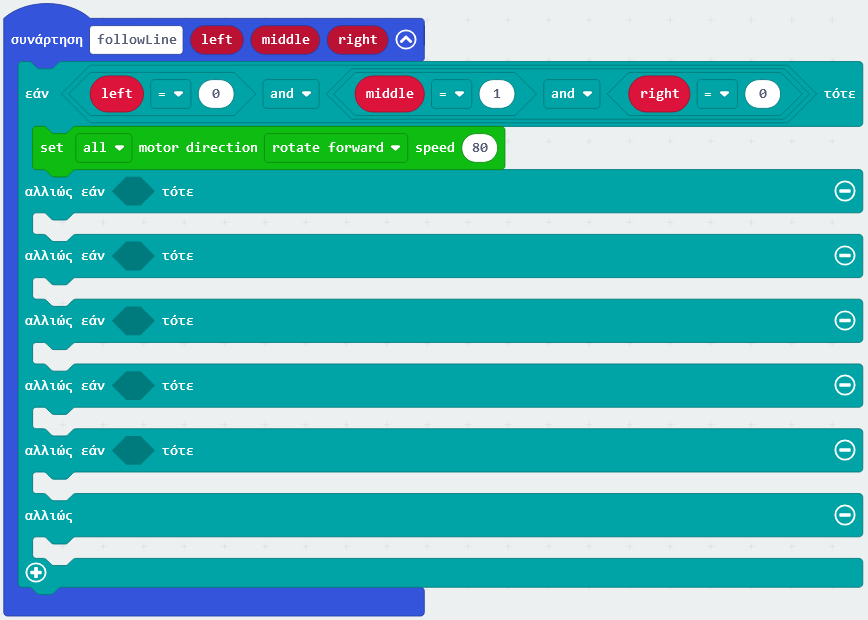Image resolution: width=868 pixels, height=620 pixels.
Task: Edit the value 0 compared with right
Action: point(762,94)
